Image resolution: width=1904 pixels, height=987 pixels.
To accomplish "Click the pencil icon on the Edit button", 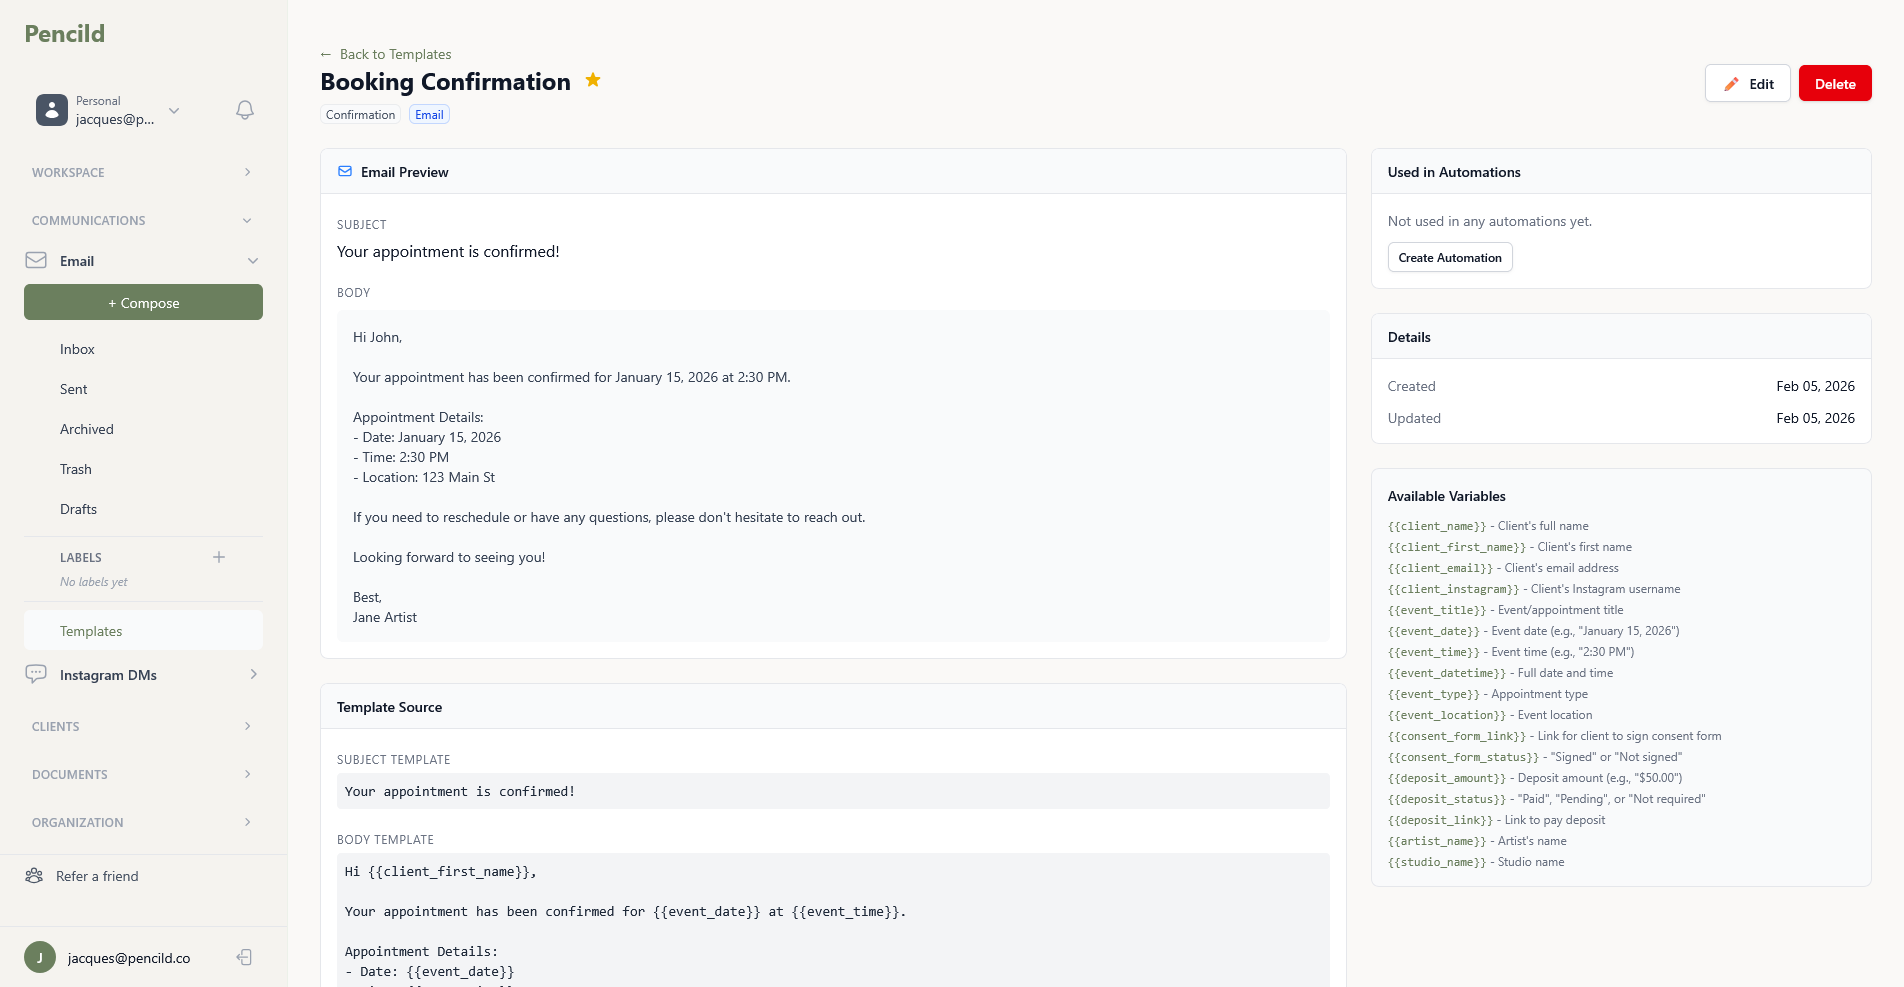I will coord(1732,83).
